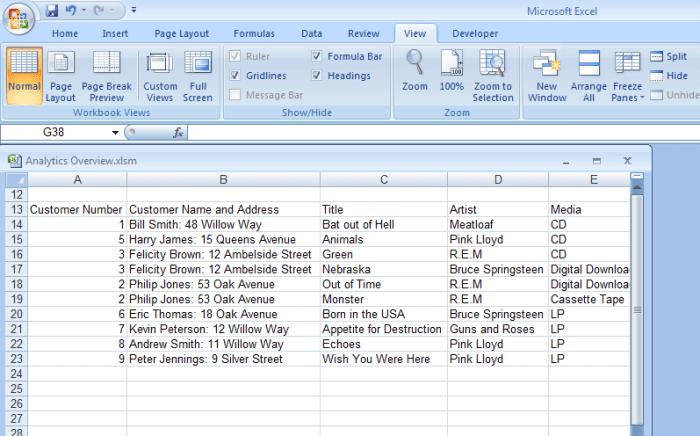The width and height of the screenshot is (700, 436).
Task: Toggle the Formula Bar checkbox
Action: [317, 56]
